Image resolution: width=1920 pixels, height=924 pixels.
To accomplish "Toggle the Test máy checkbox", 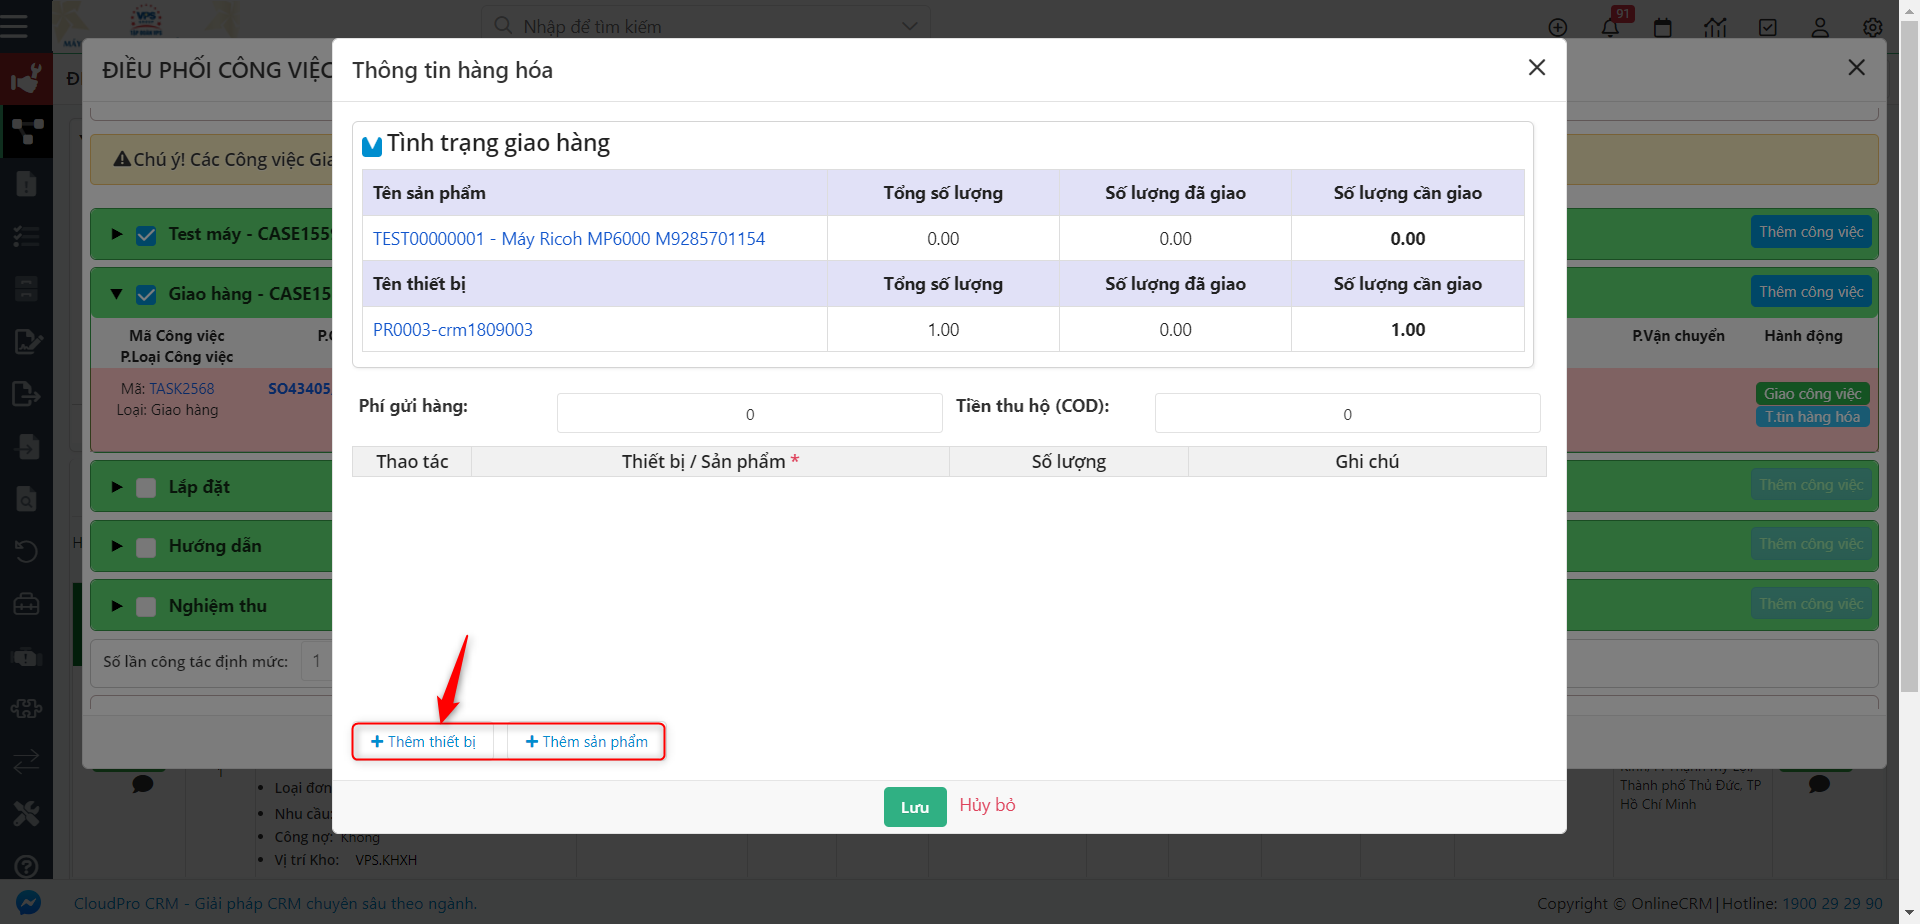I will pos(146,235).
